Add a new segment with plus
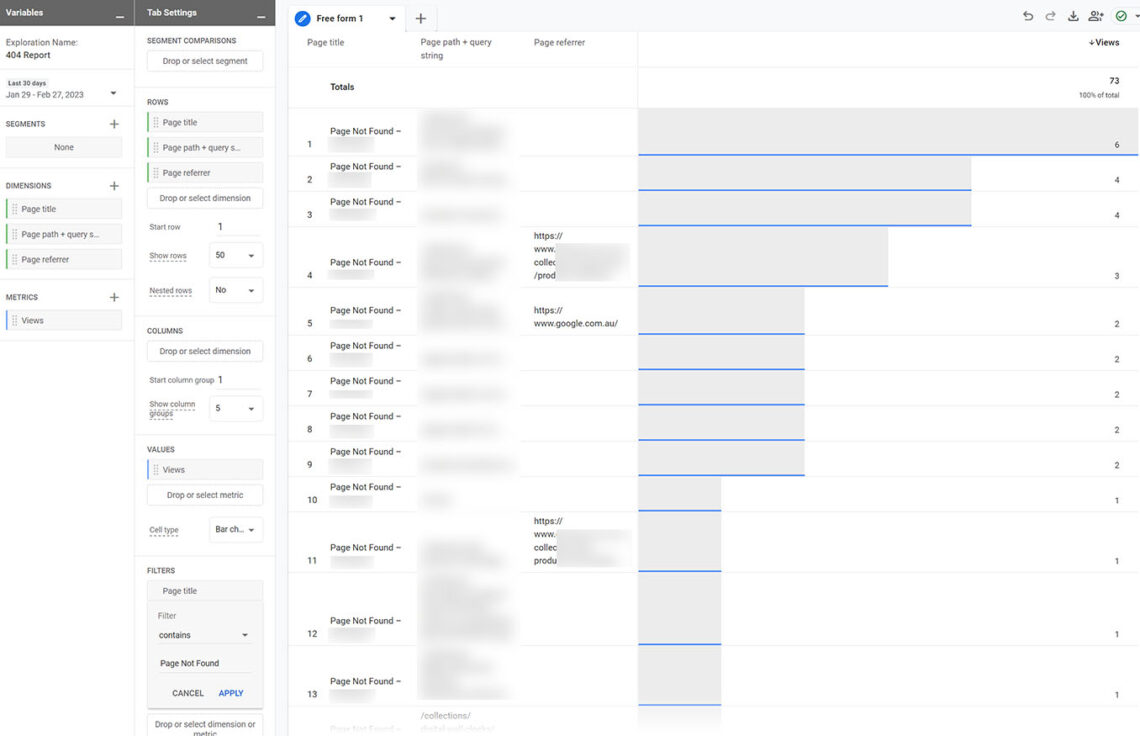This screenshot has height=736, width=1140. point(114,124)
